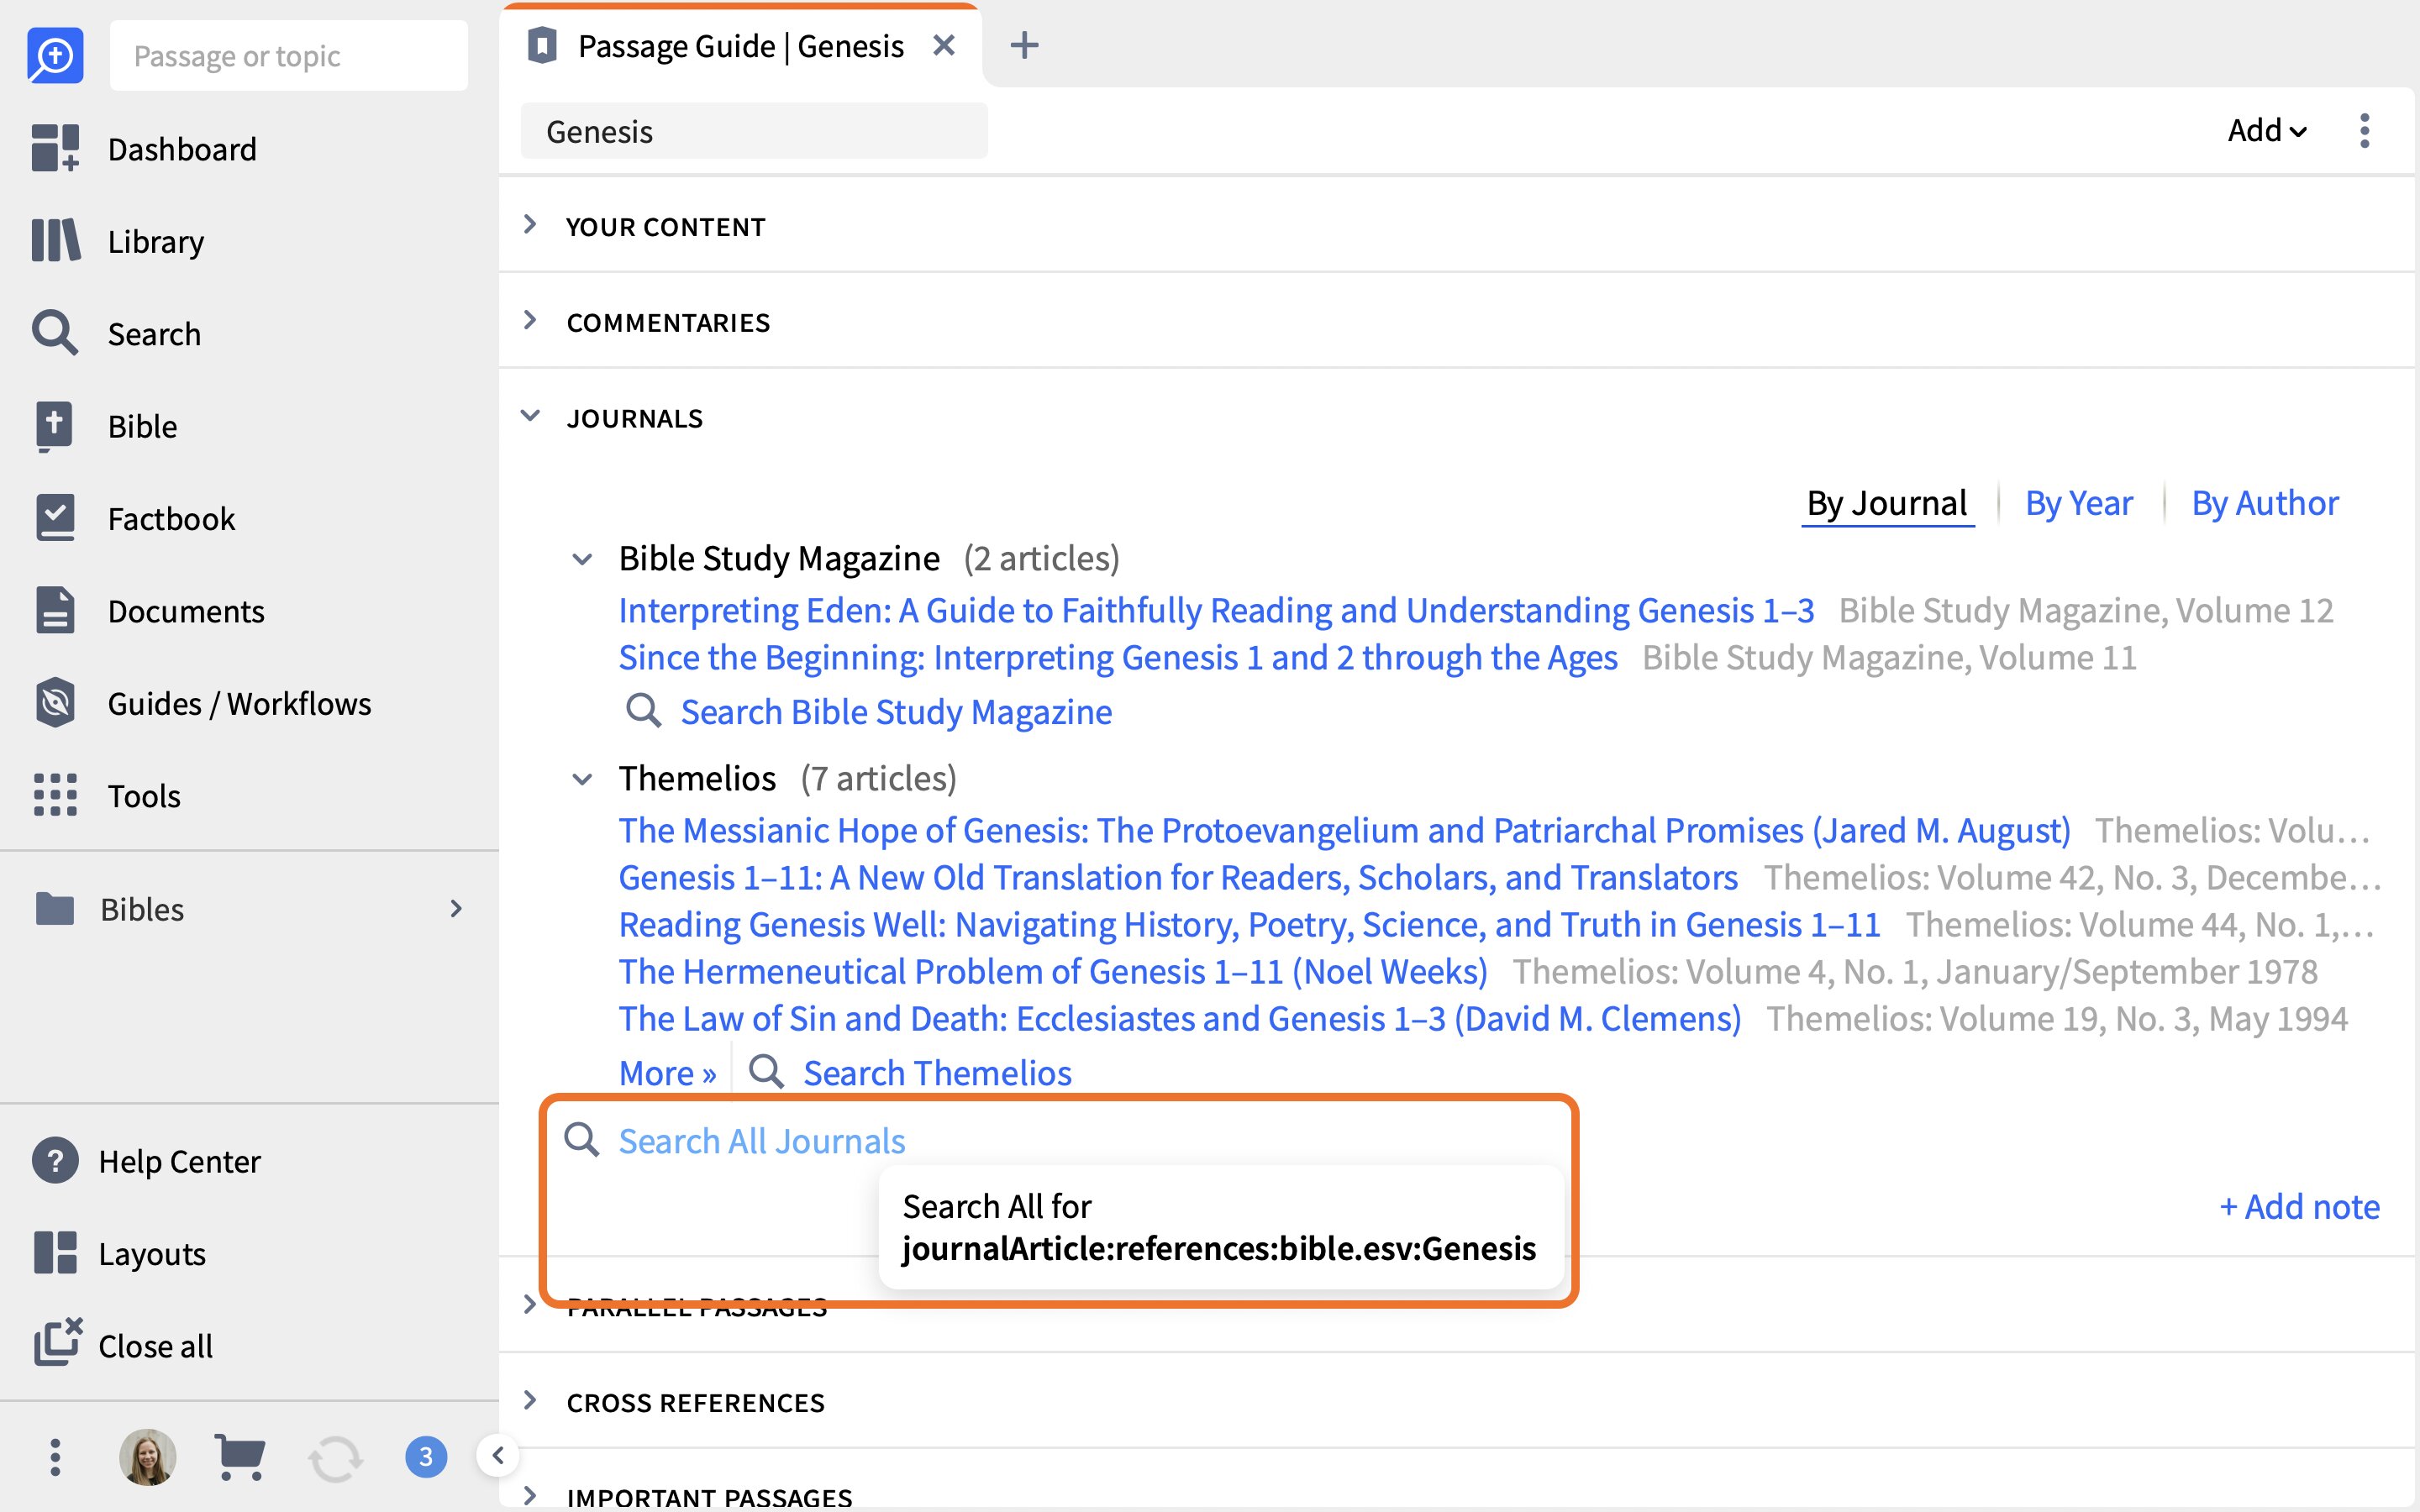Viewport: 2420px width, 1512px height.
Task: Click the magnifier beside Search All Journals
Action: tap(581, 1140)
